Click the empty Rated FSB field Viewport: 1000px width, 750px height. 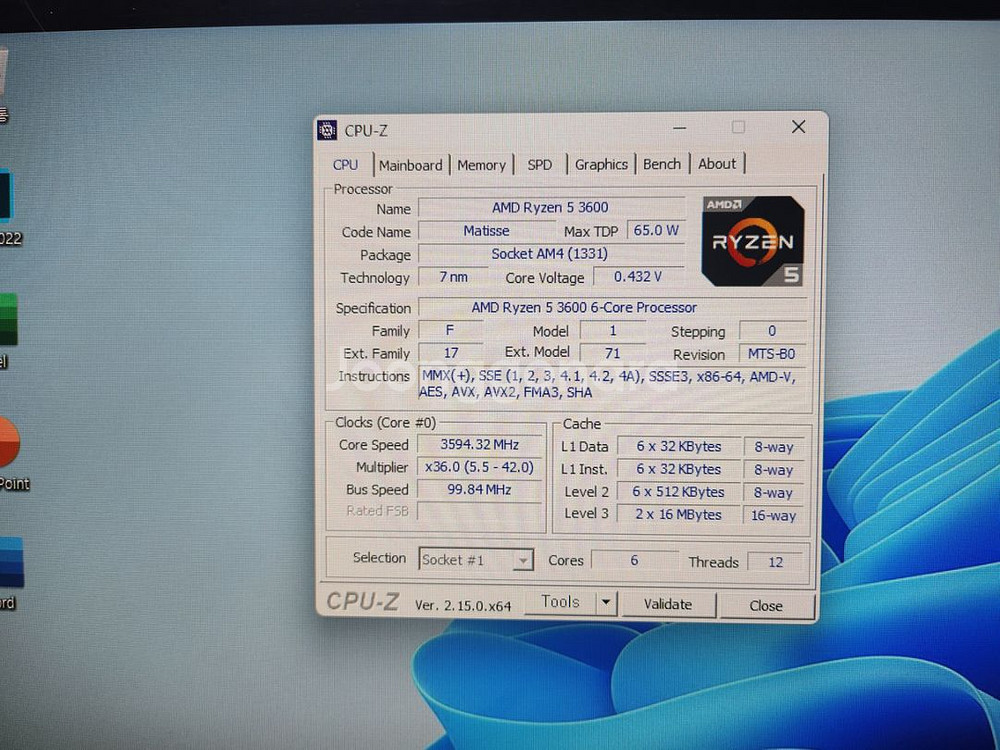point(480,511)
